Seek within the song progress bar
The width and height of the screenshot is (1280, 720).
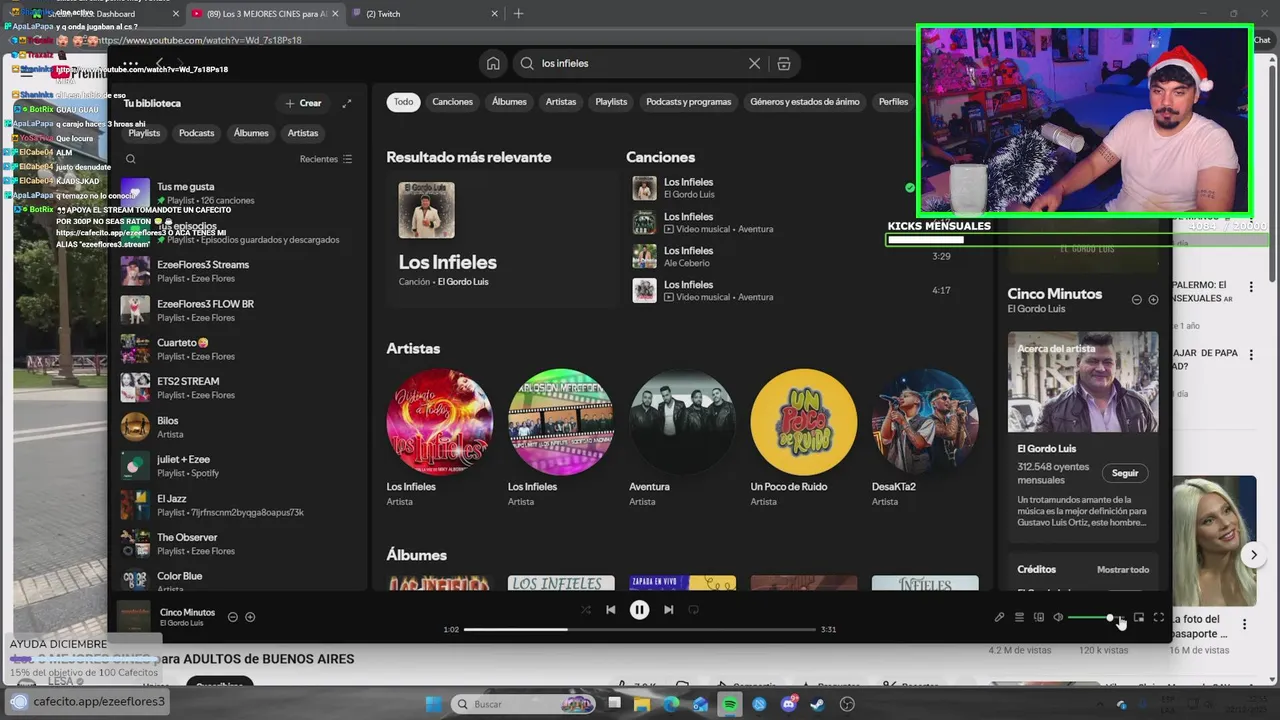coord(640,629)
